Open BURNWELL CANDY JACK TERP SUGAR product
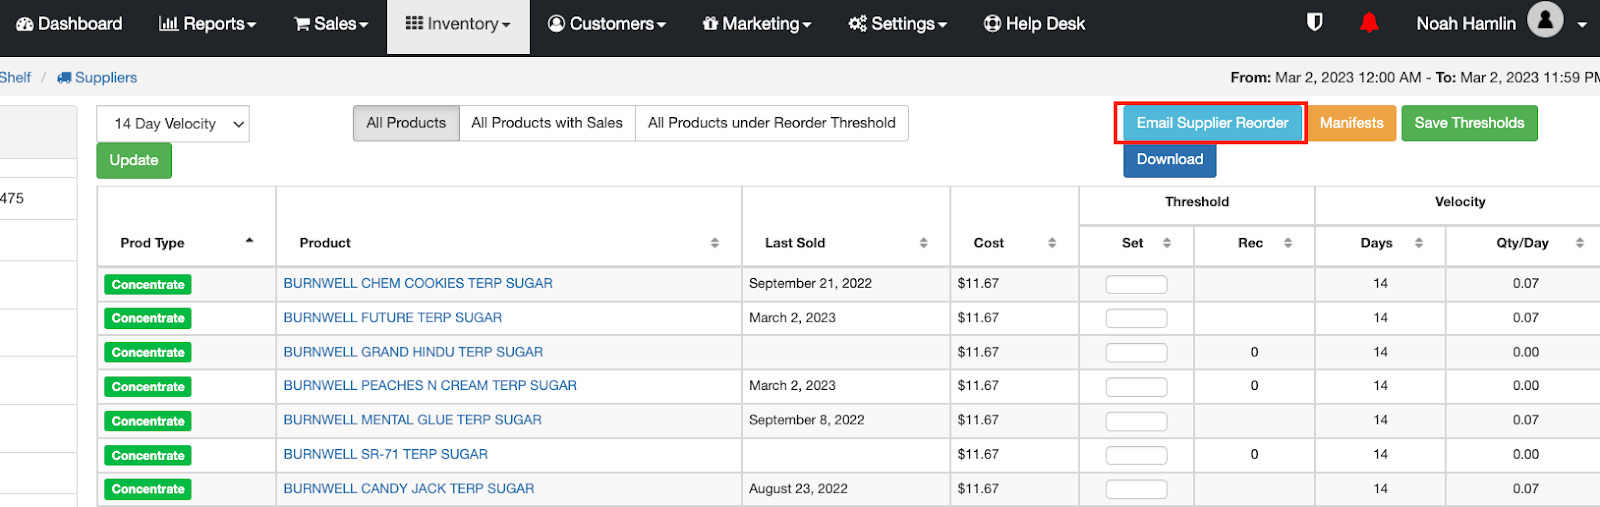 click(409, 488)
